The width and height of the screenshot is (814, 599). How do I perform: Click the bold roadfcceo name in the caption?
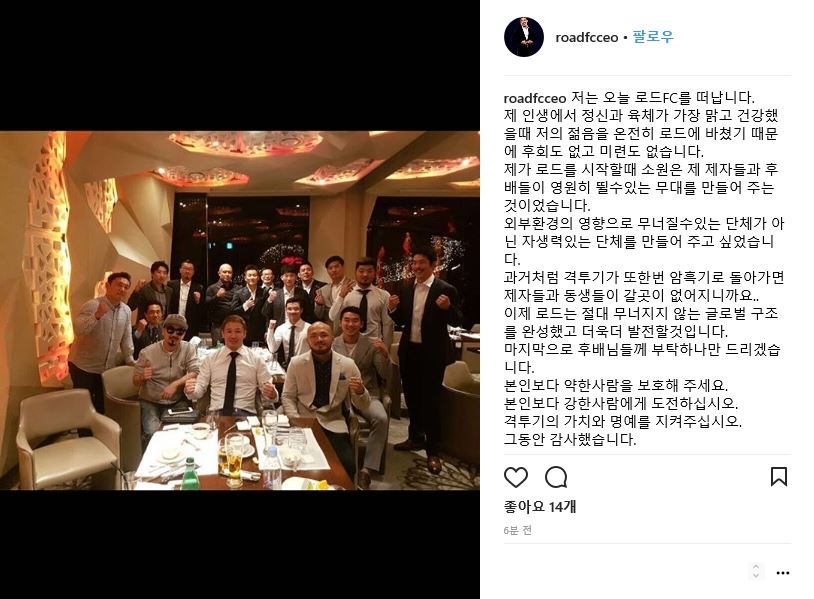pyautogui.click(x=535, y=98)
